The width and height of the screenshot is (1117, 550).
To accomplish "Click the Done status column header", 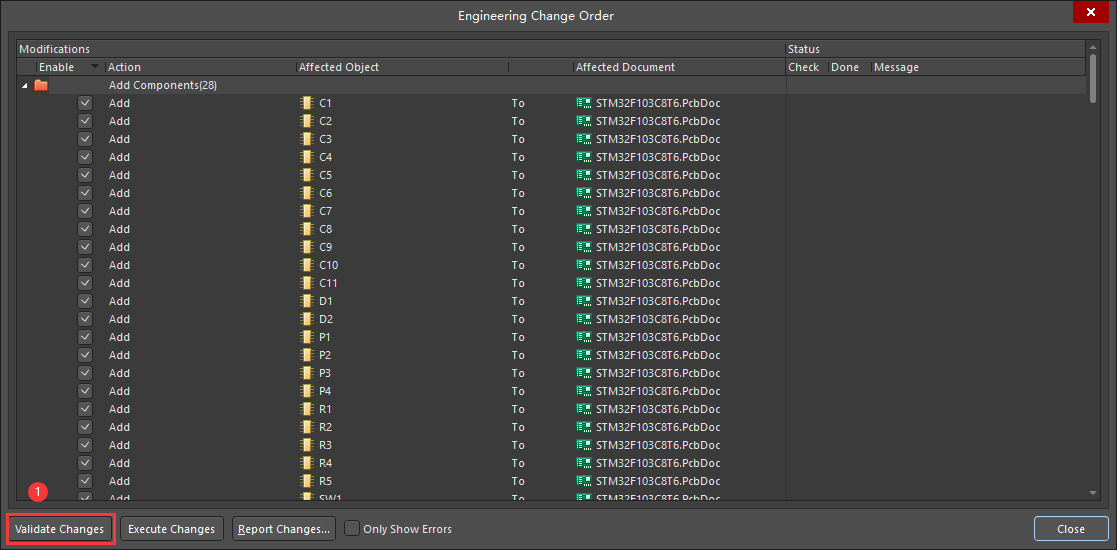I will point(849,67).
